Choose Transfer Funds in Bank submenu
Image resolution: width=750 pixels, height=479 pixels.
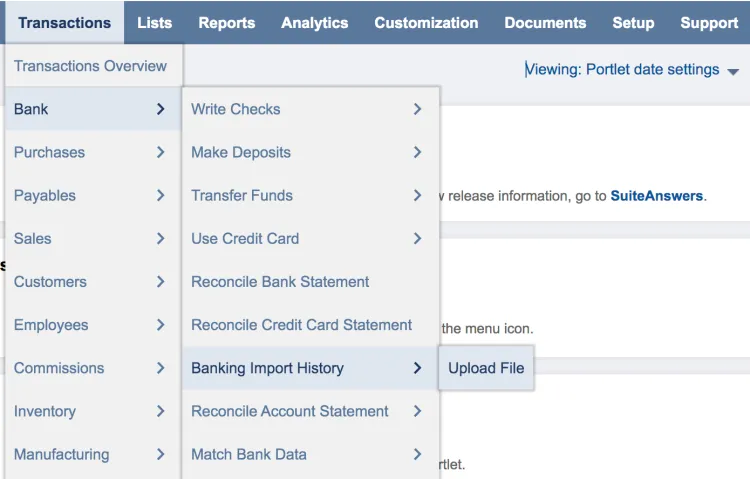point(310,195)
